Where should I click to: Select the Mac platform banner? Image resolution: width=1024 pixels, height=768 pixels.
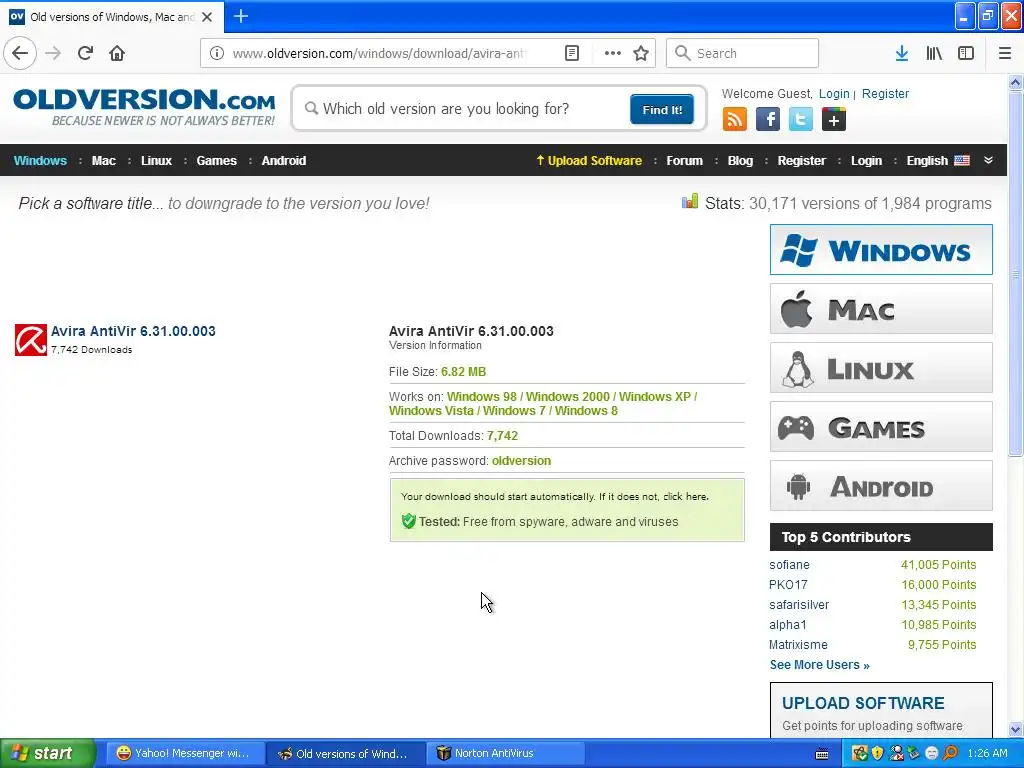point(881,309)
